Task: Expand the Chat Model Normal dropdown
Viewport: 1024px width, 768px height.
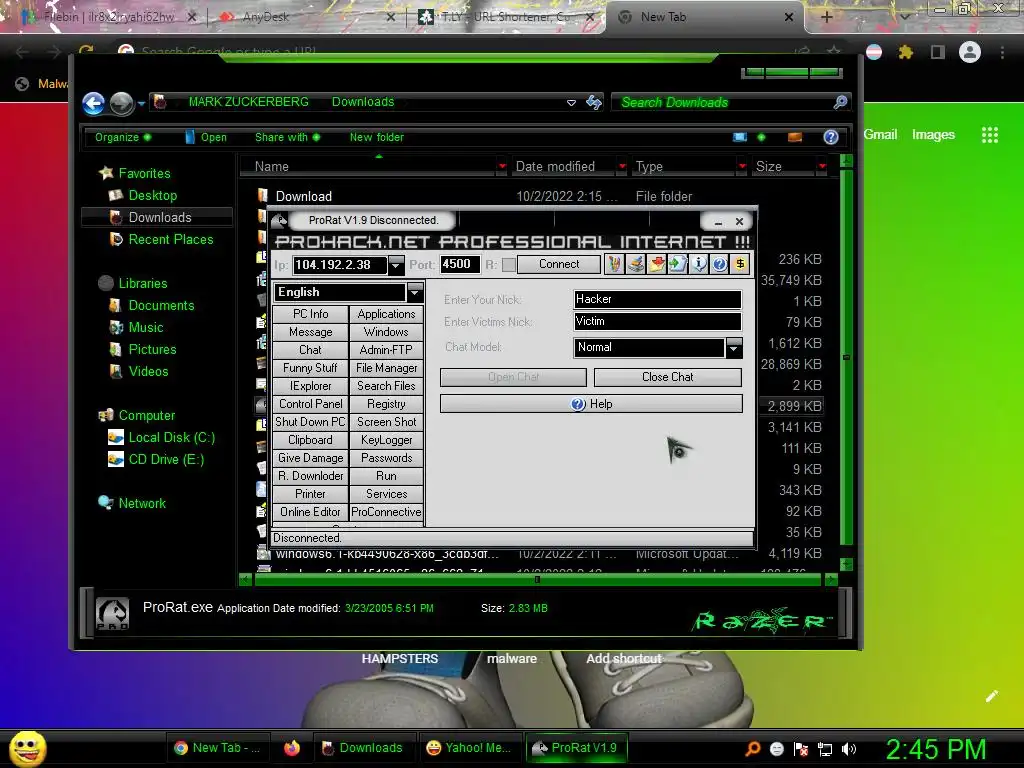Action: pyautogui.click(x=734, y=347)
